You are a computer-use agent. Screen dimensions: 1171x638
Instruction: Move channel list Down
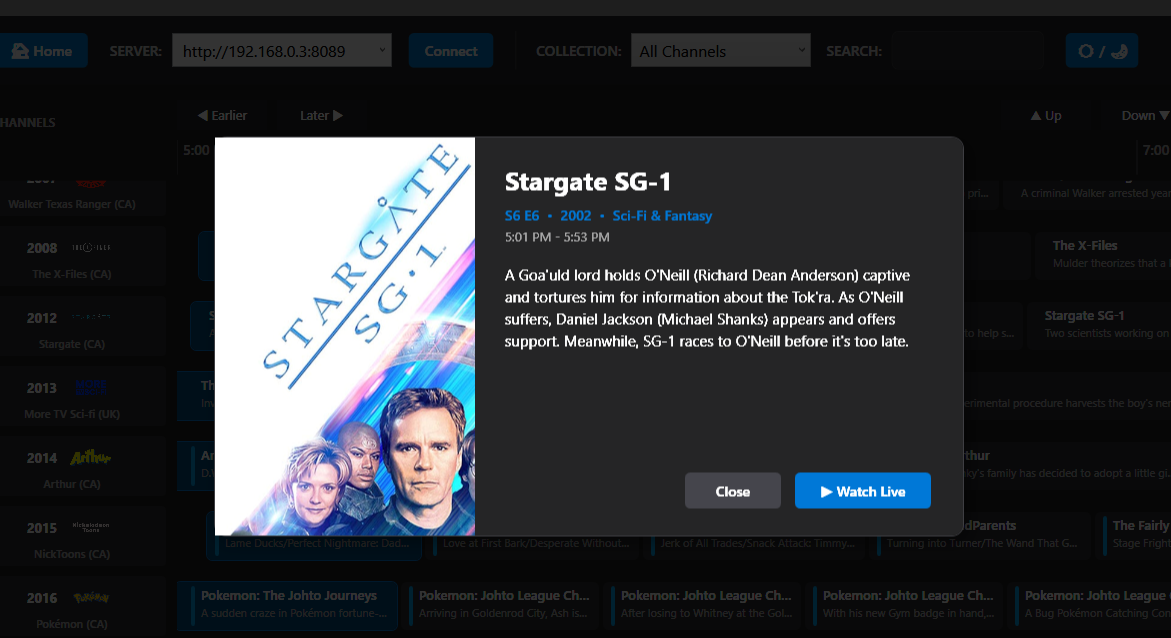[x=1144, y=115]
